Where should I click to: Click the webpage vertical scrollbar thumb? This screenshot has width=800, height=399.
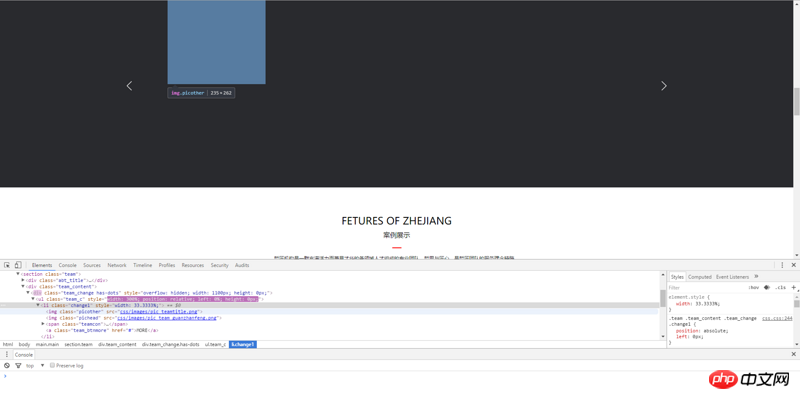tap(796, 102)
